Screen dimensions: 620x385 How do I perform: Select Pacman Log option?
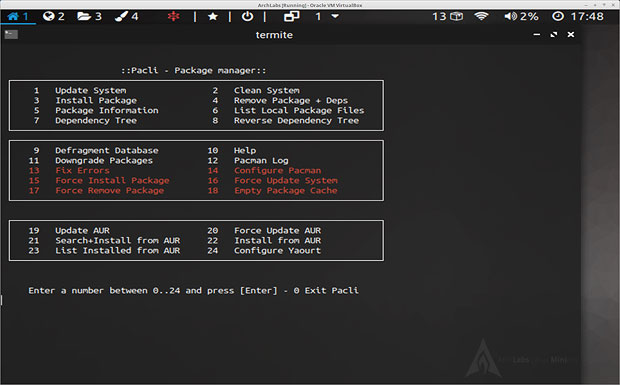(x=261, y=160)
